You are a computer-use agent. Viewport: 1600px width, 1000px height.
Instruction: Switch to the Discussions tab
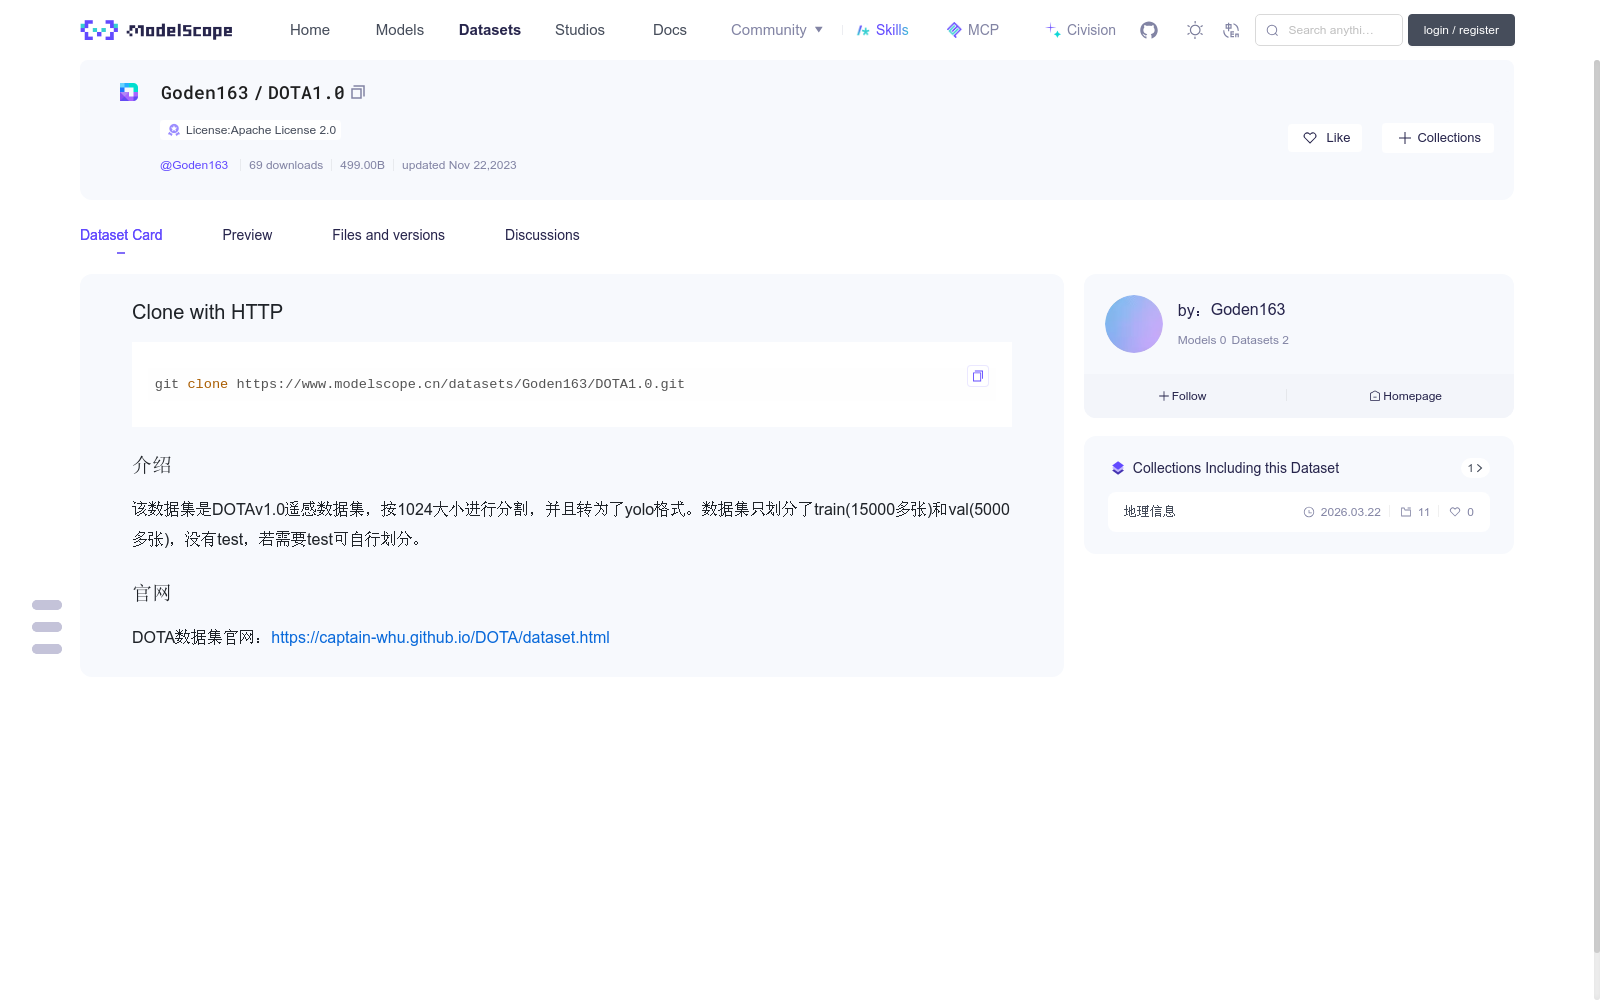(542, 235)
